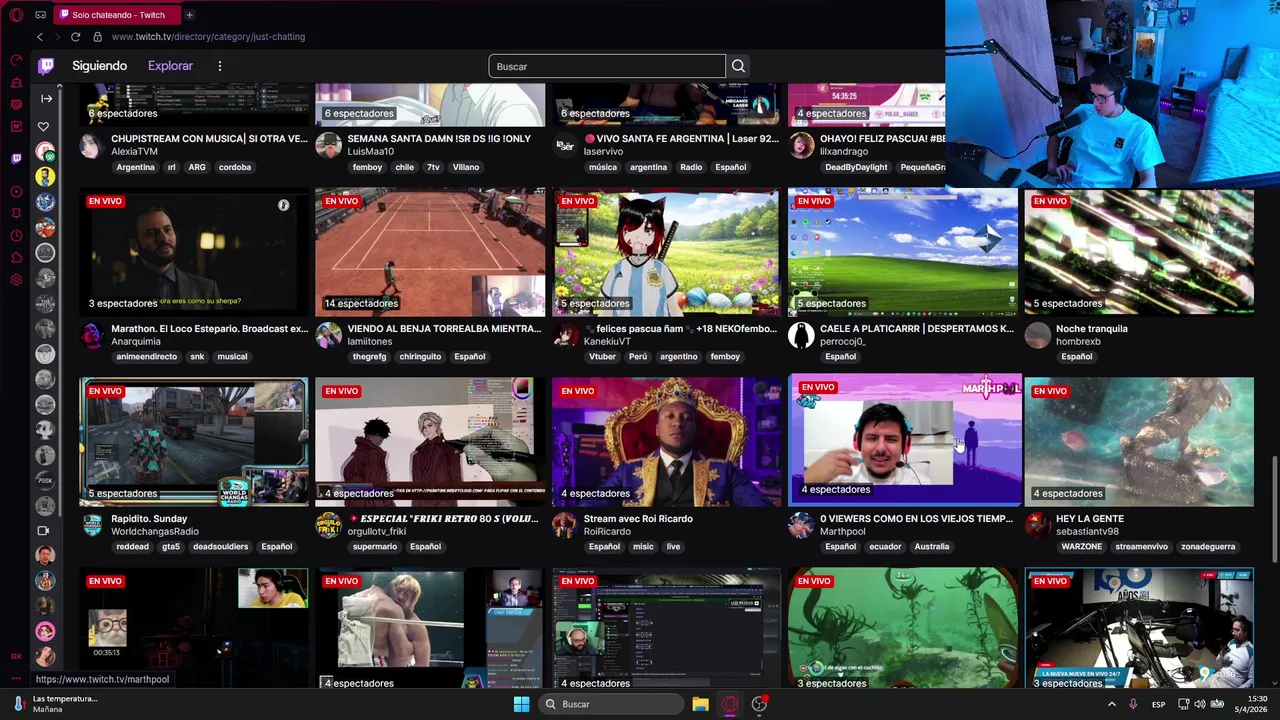Click WorldchangasRadio channel avatar

(92, 525)
